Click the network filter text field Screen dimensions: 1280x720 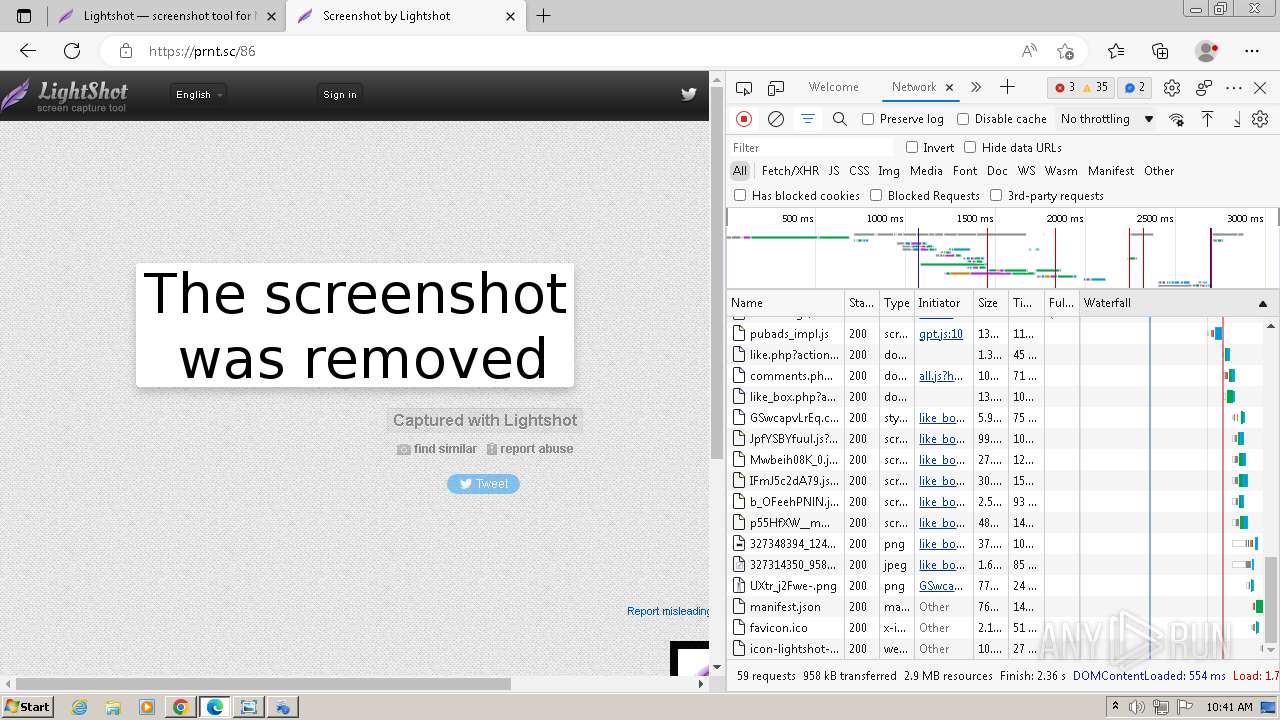[x=811, y=147]
